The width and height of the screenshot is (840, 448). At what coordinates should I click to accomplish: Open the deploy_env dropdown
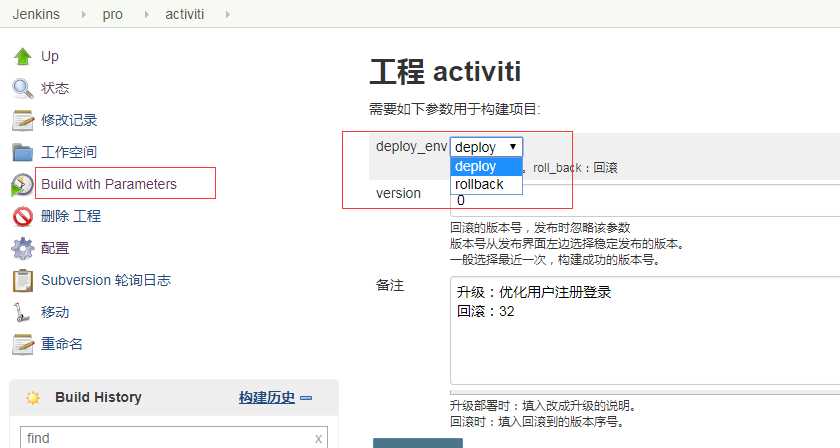[x=486, y=147]
